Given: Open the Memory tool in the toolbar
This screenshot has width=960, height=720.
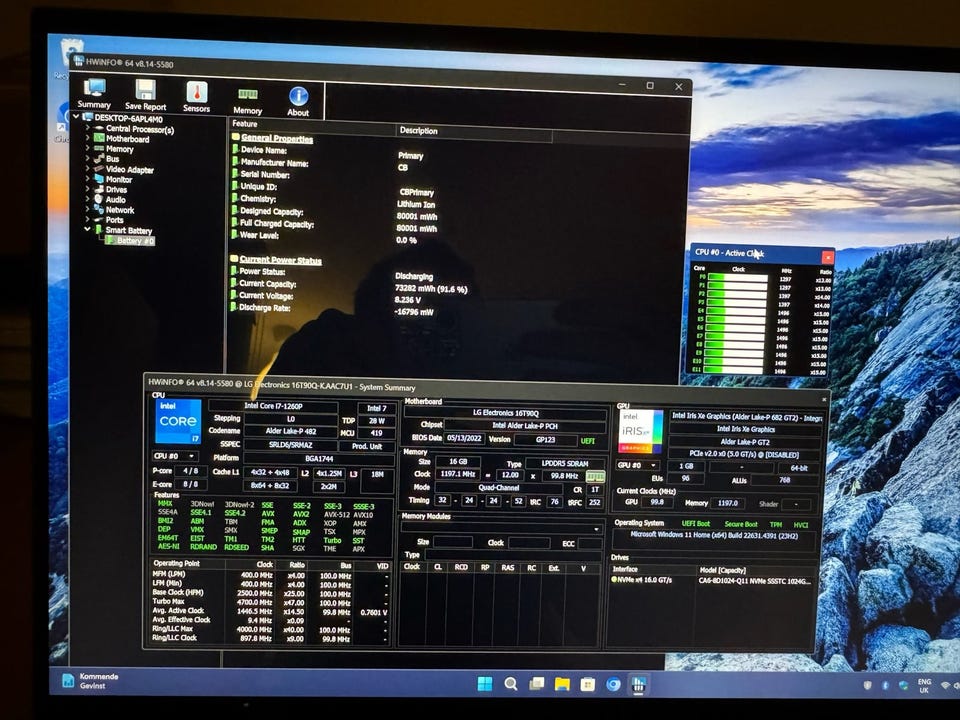Looking at the screenshot, I should pos(247,100).
